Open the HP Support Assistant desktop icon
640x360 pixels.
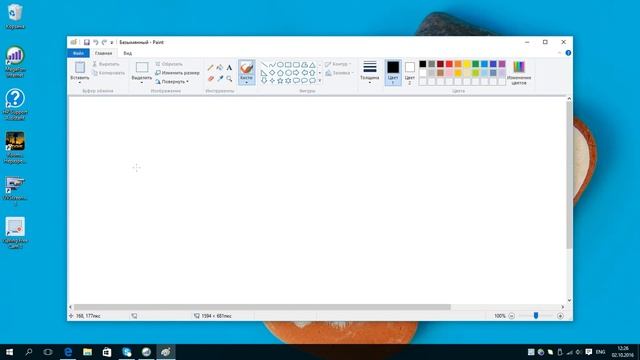15,104
